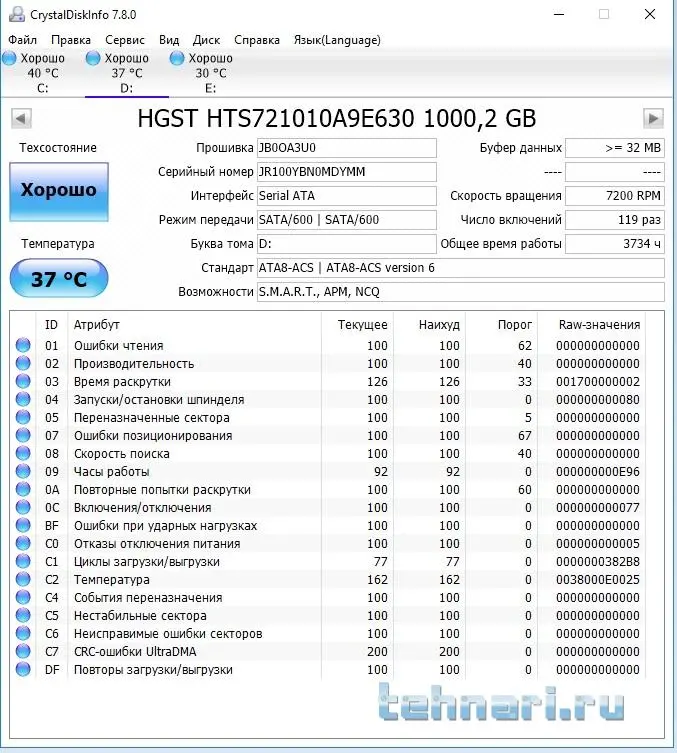677x753 pixels.
Task: Click raw value 000000000077
Action: tap(598, 508)
